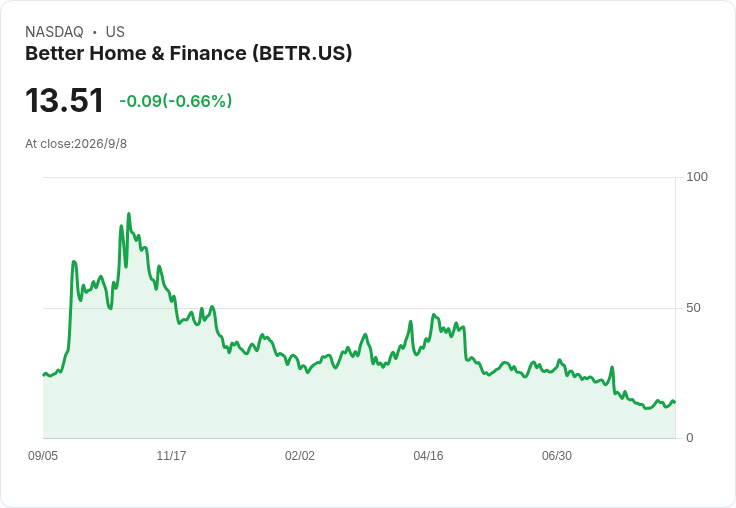Screen dimensions: 736x508
Task: Click the chart line's peak after 04/16
Action: click(433, 315)
